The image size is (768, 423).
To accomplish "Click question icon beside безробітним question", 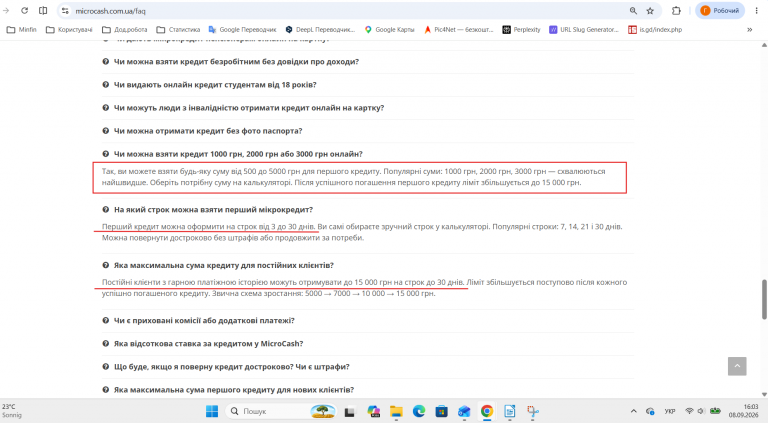I will point(105,62).
